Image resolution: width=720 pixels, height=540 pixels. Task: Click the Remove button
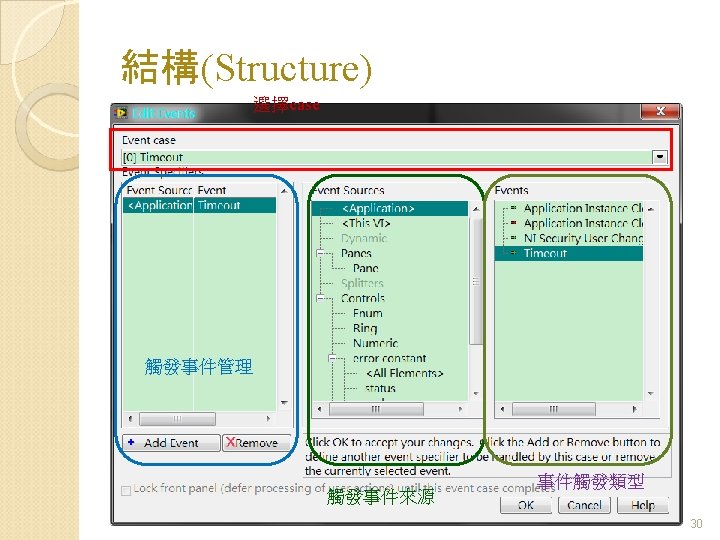[257, 443]
